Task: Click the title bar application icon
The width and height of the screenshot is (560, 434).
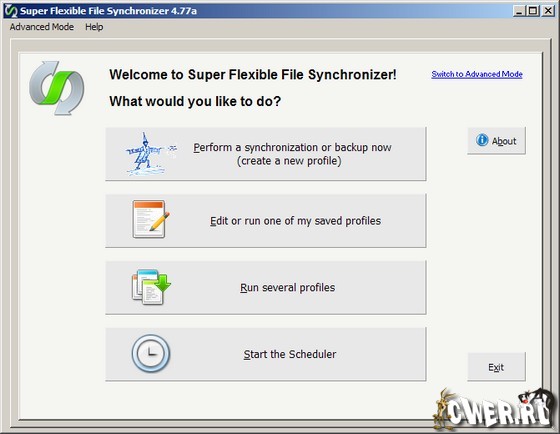Action: pos(11,11)
